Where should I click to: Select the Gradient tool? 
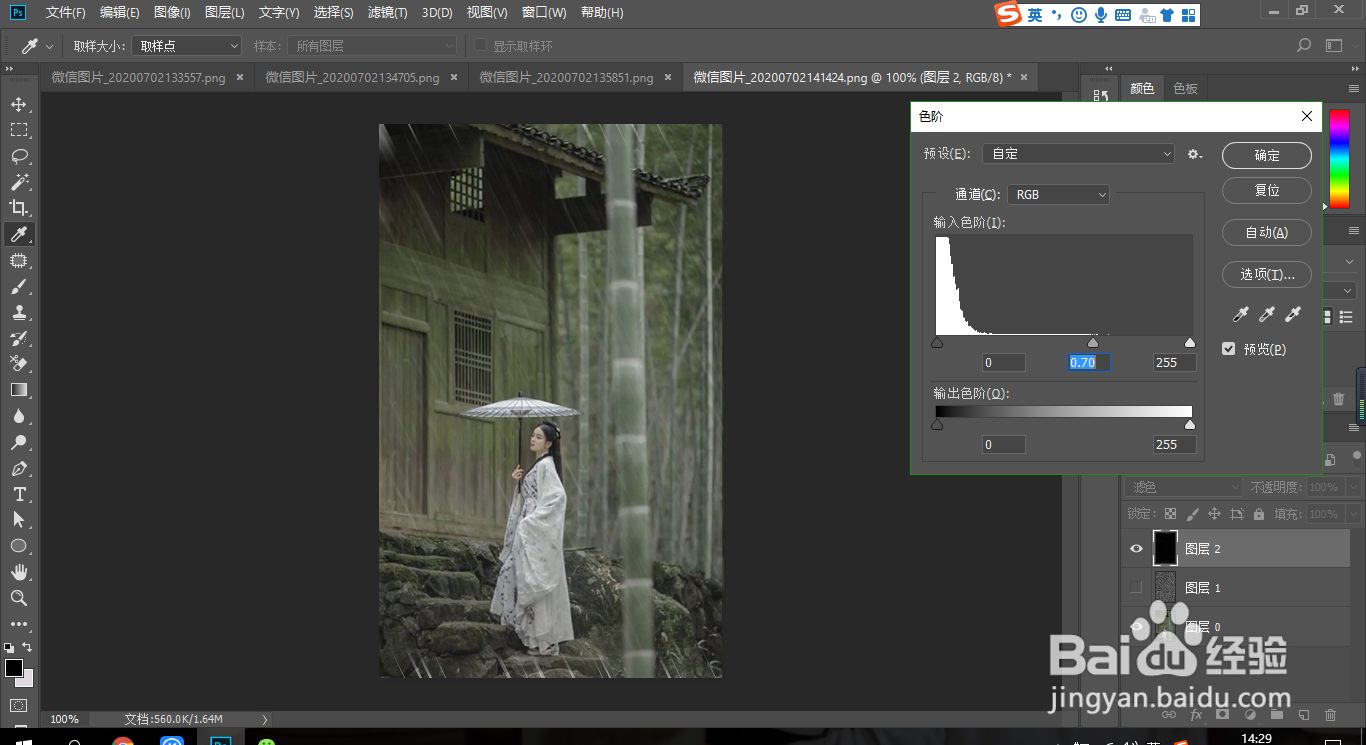point(18,390)
